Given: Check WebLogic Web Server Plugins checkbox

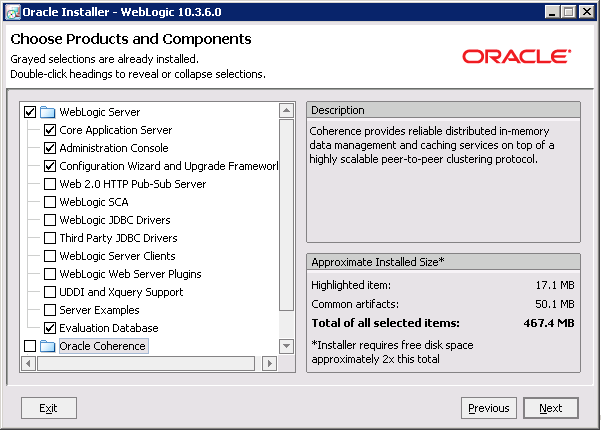Looking at the screenshot, I should coord(50,274).
